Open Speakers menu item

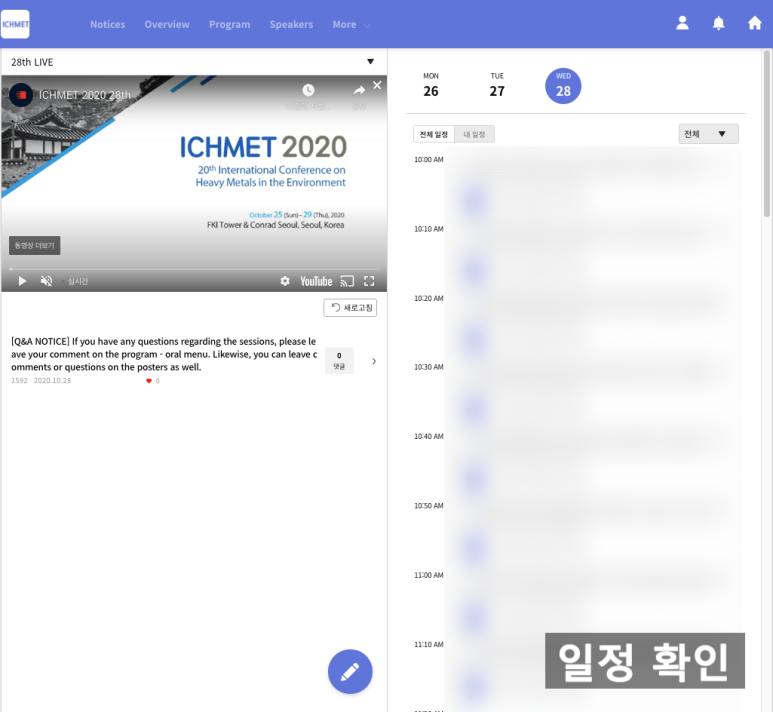(291, 24)
